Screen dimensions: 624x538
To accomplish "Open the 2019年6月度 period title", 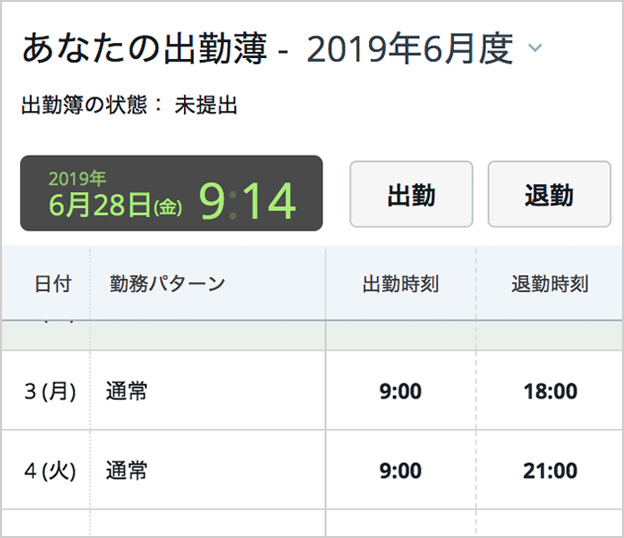I will click(410, 49).
